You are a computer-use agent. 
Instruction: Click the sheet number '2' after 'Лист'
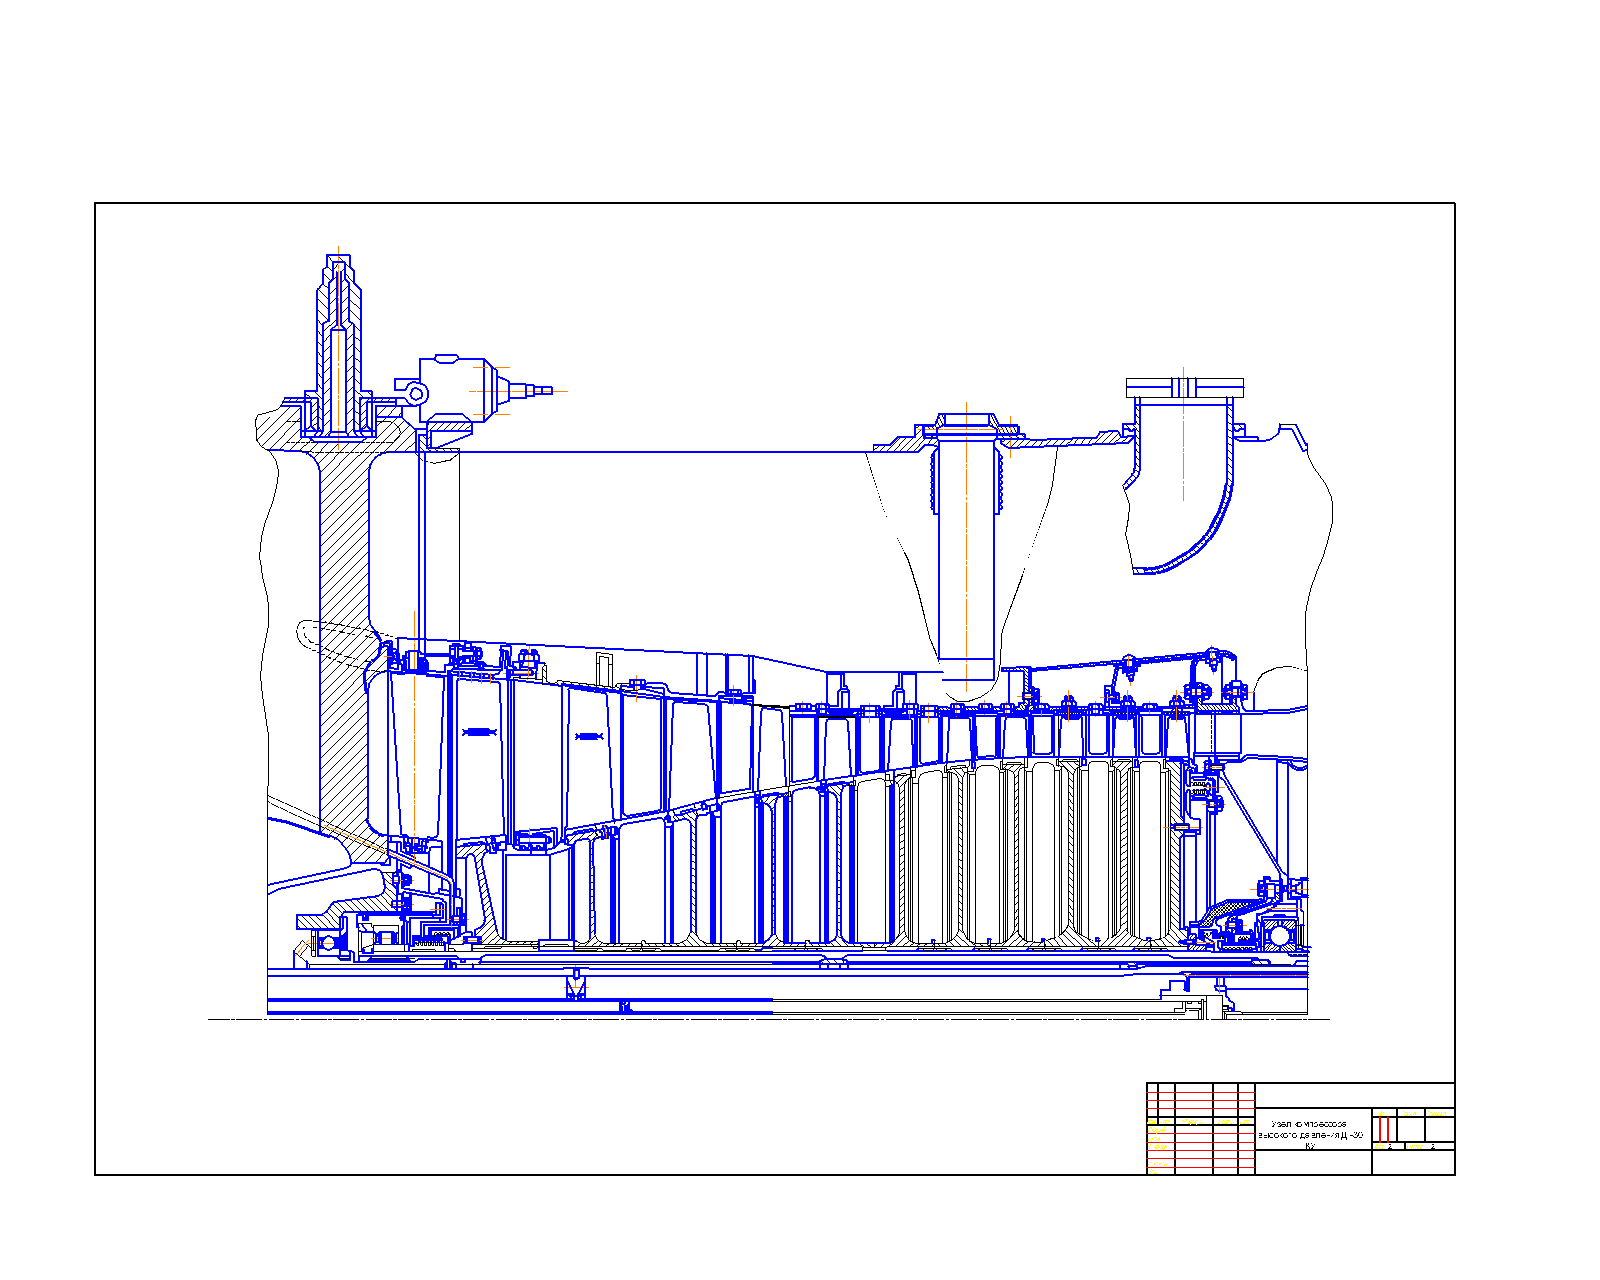[1390, 1146]
